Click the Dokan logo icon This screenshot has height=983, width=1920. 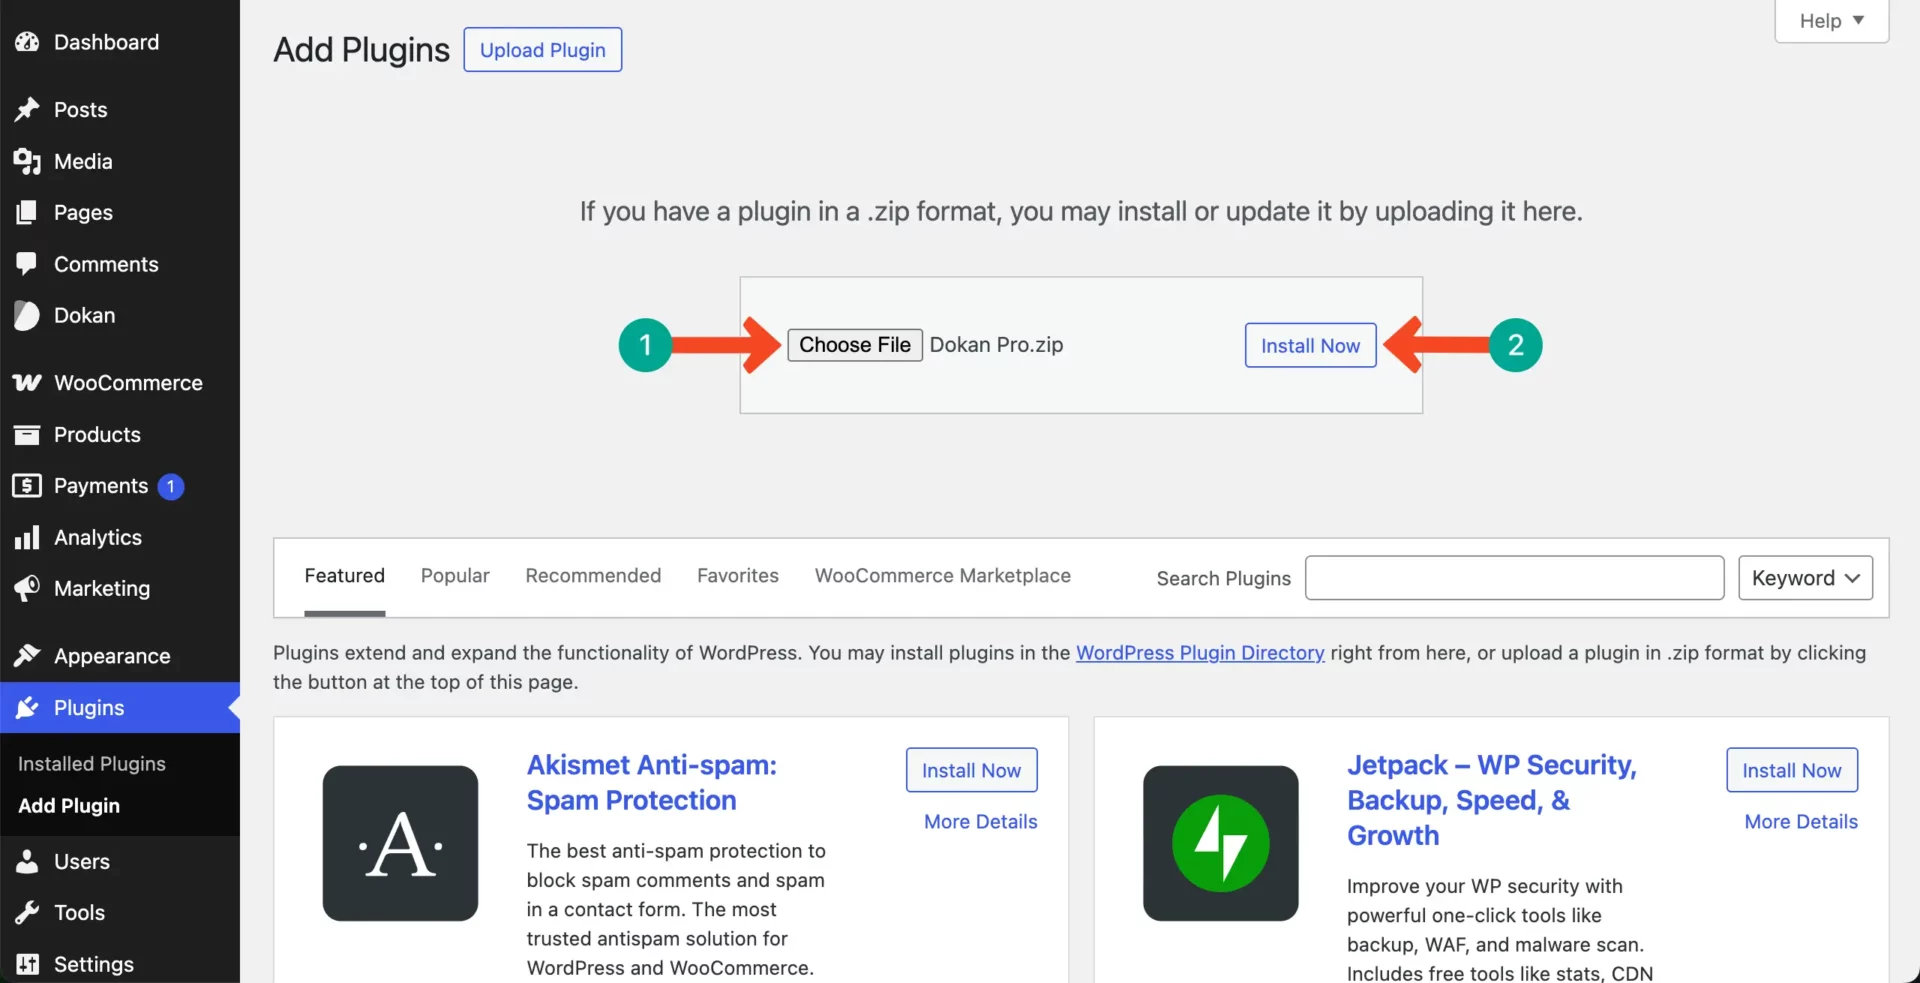pyautogui.click(x=27, y=316)
